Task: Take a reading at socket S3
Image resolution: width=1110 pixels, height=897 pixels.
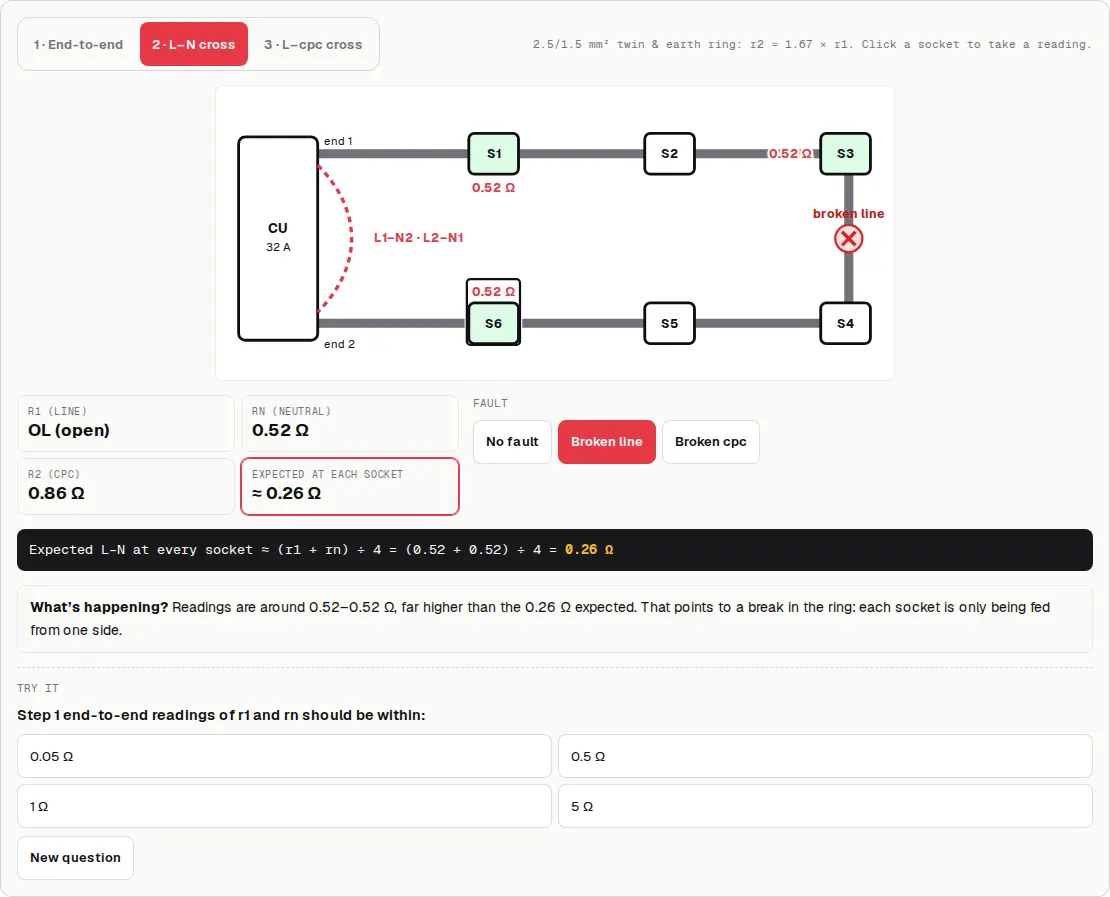Action: point(845,154)
